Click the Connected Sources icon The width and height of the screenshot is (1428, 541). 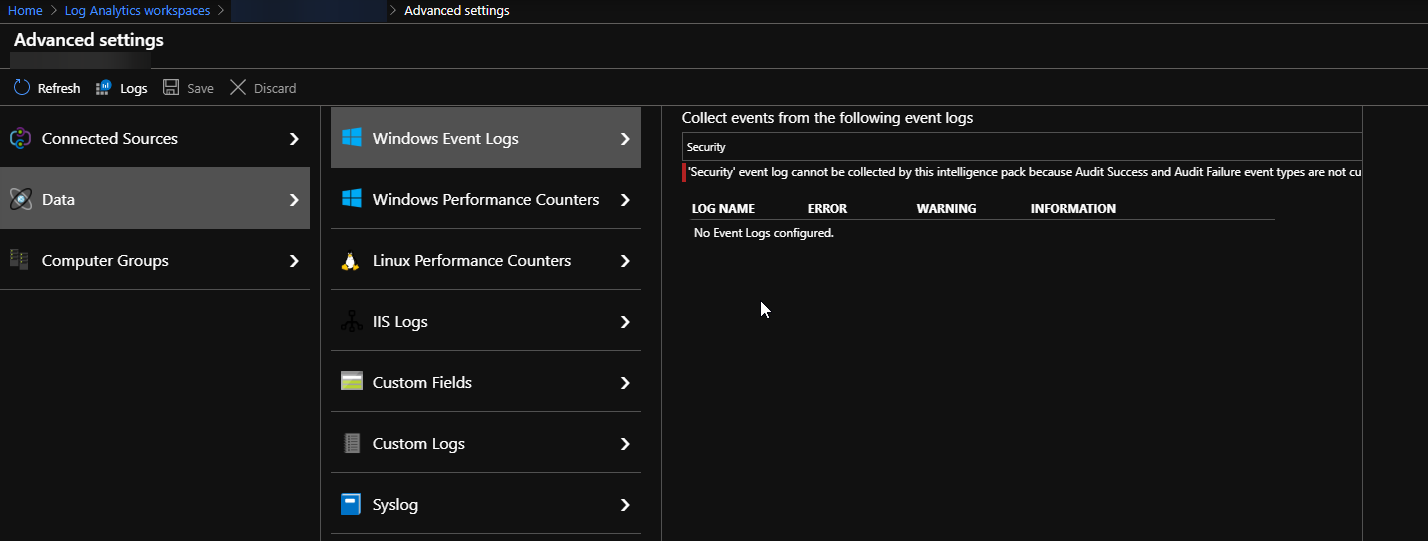pos(20,139)
